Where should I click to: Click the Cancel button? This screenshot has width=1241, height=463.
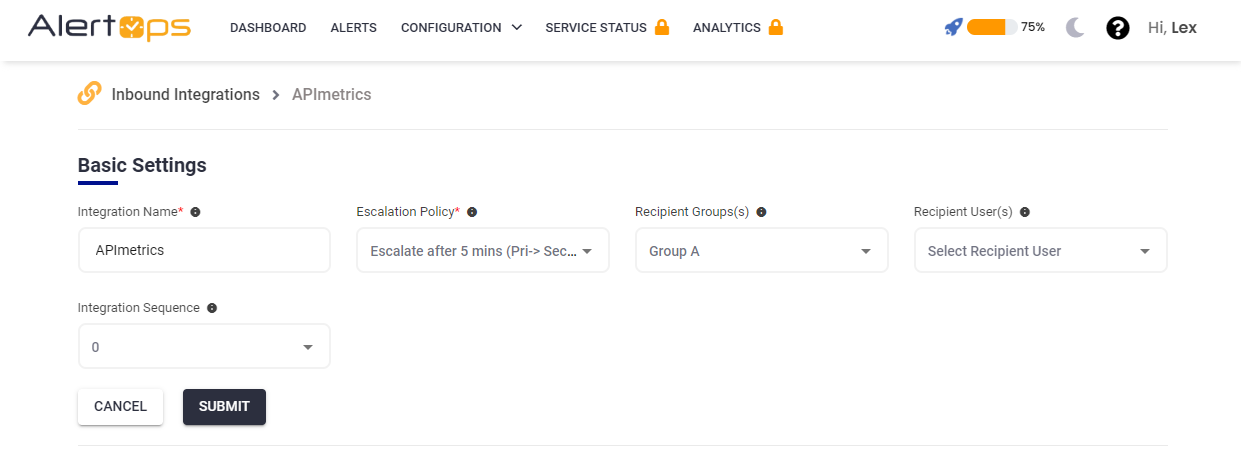[120, 407]
